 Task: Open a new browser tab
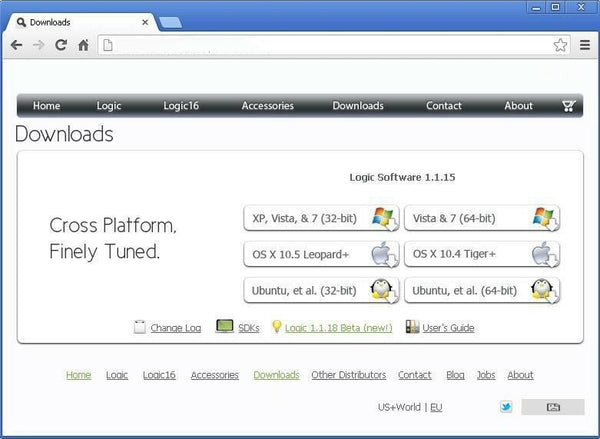pos(170,23)
